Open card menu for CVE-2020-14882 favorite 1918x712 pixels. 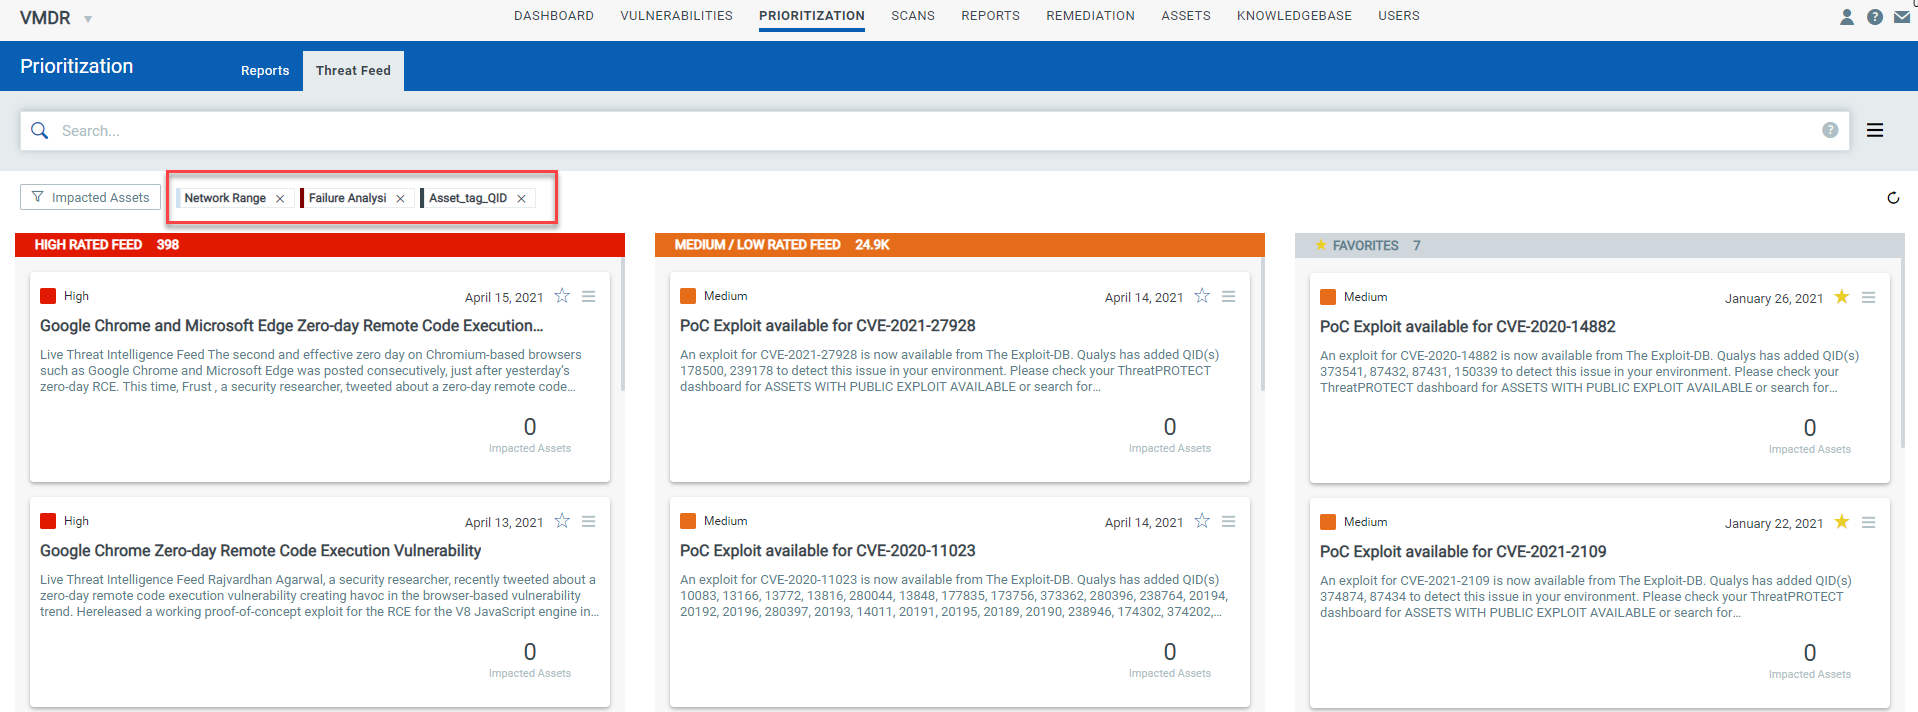(x=1868, y=297)
